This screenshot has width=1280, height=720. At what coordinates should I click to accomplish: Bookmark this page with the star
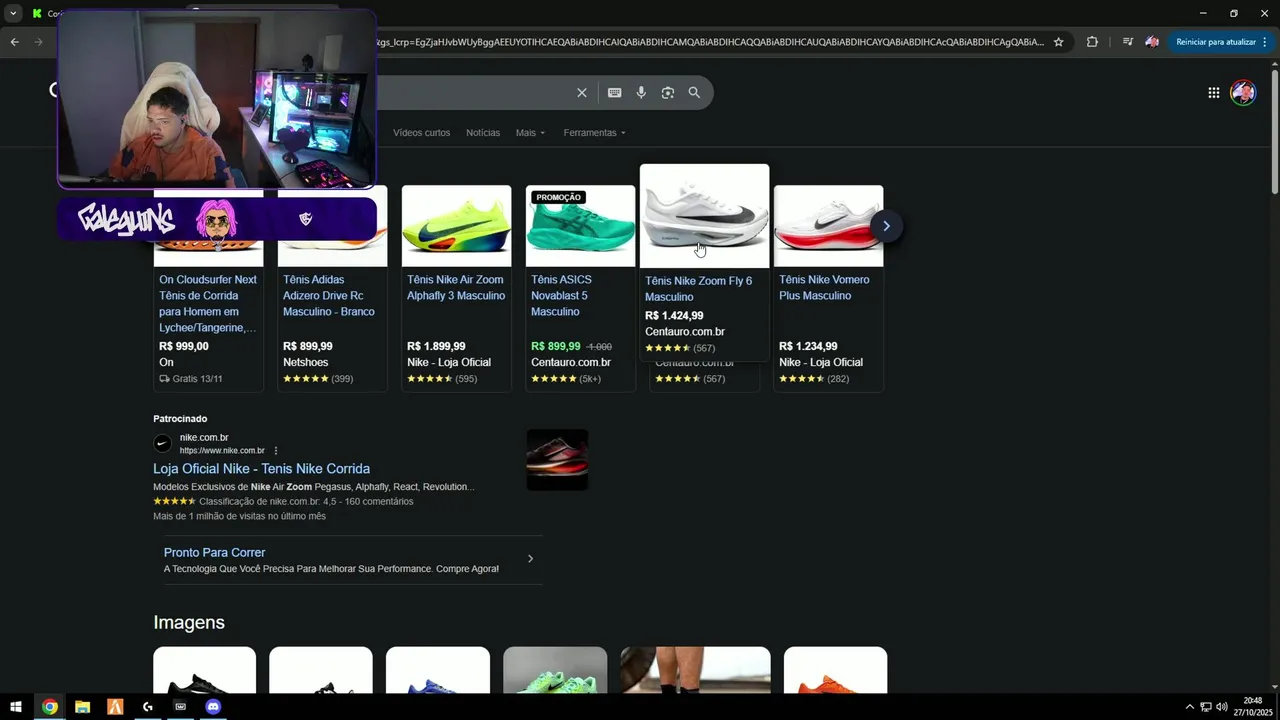coord(1059,42)
